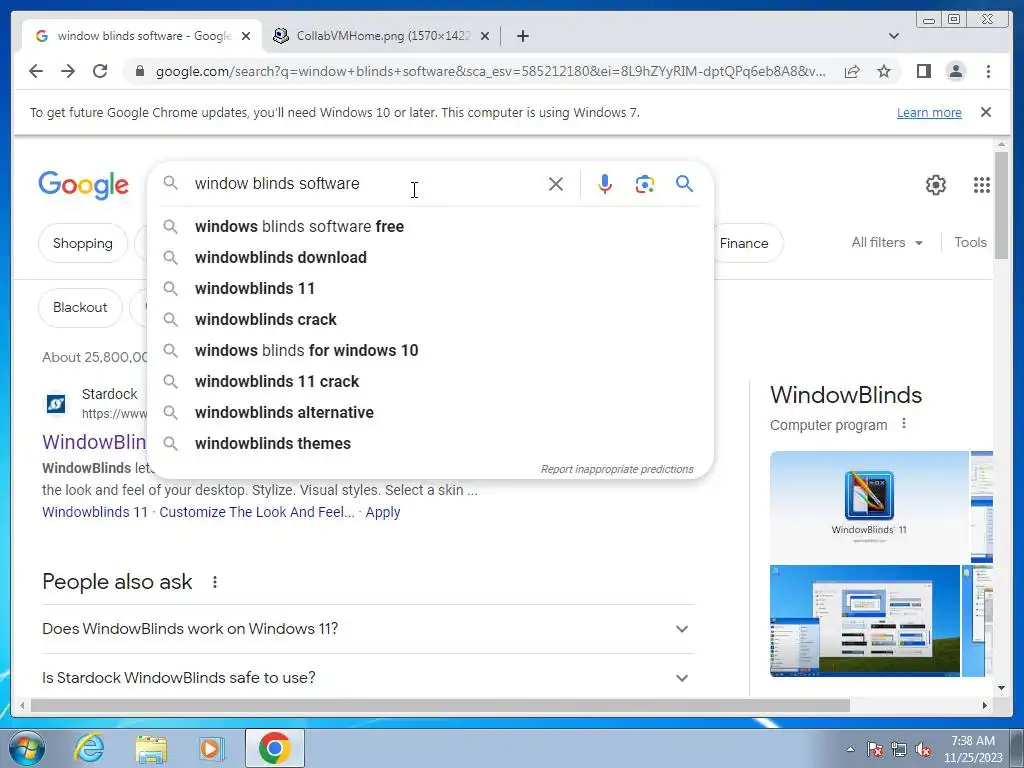The width and height of the screenshot is (1024, 768).
Task: Start voice search with microphone icon
Action: pos(605,184)
